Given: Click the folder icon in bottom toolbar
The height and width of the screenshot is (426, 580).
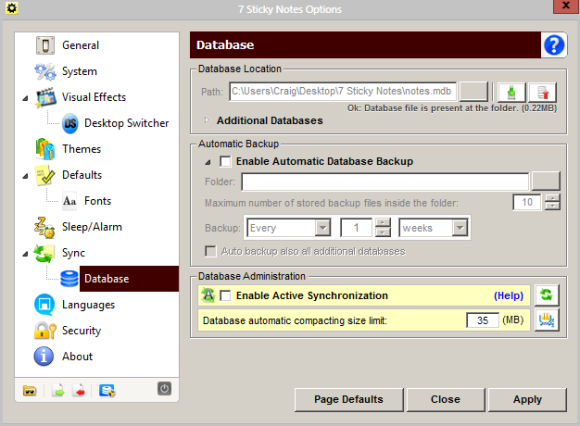Looking at the screenshot, I should 30,390.
